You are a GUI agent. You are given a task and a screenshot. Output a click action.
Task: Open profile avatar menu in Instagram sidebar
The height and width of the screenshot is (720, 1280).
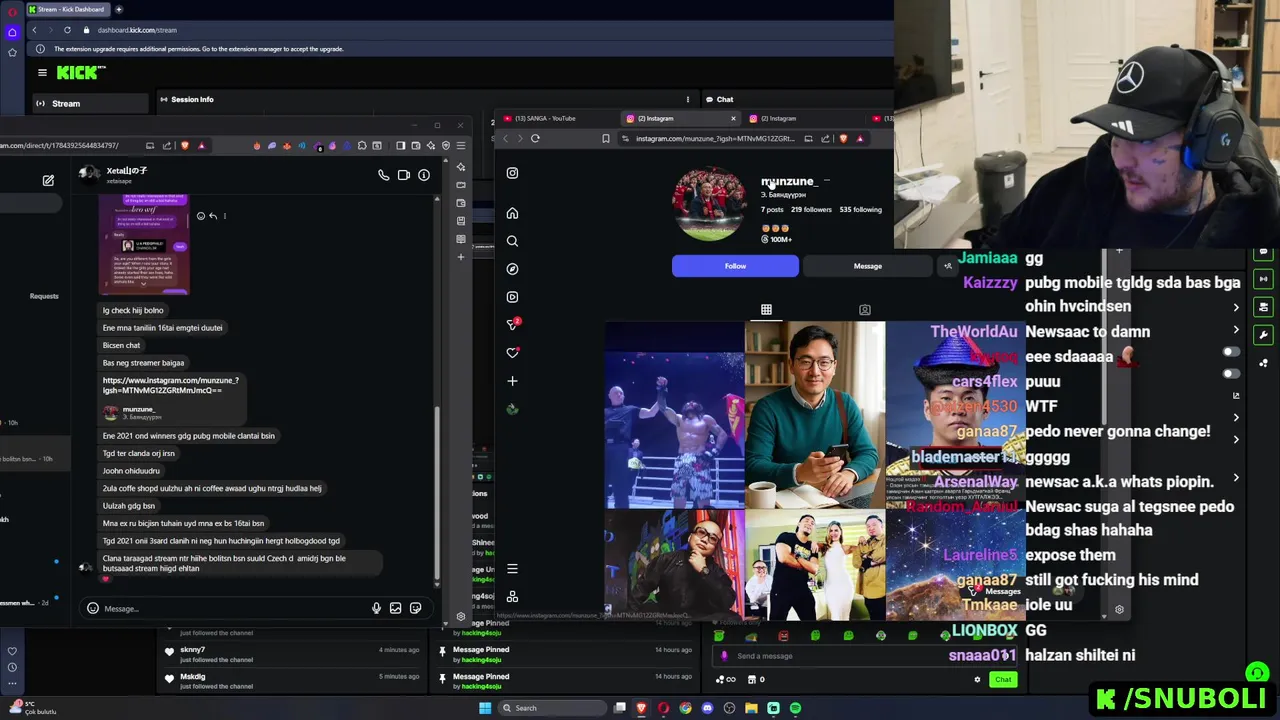[x=512, y=408]
